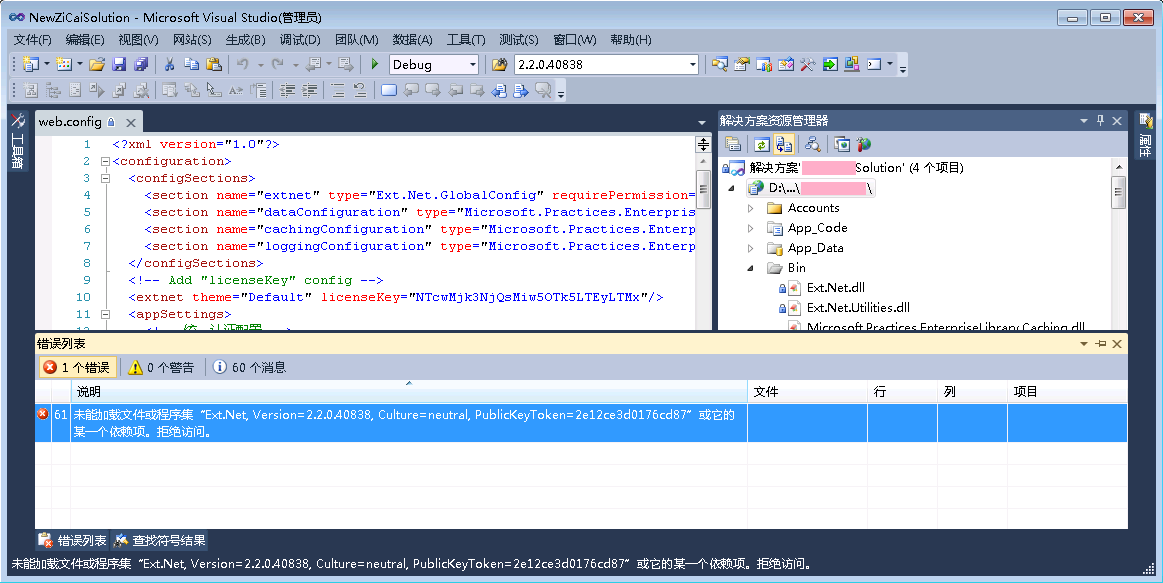The height and width of the screenshot is (583, 1163).
Task: Click the Open File folder icon
Action: click(96, 65)
